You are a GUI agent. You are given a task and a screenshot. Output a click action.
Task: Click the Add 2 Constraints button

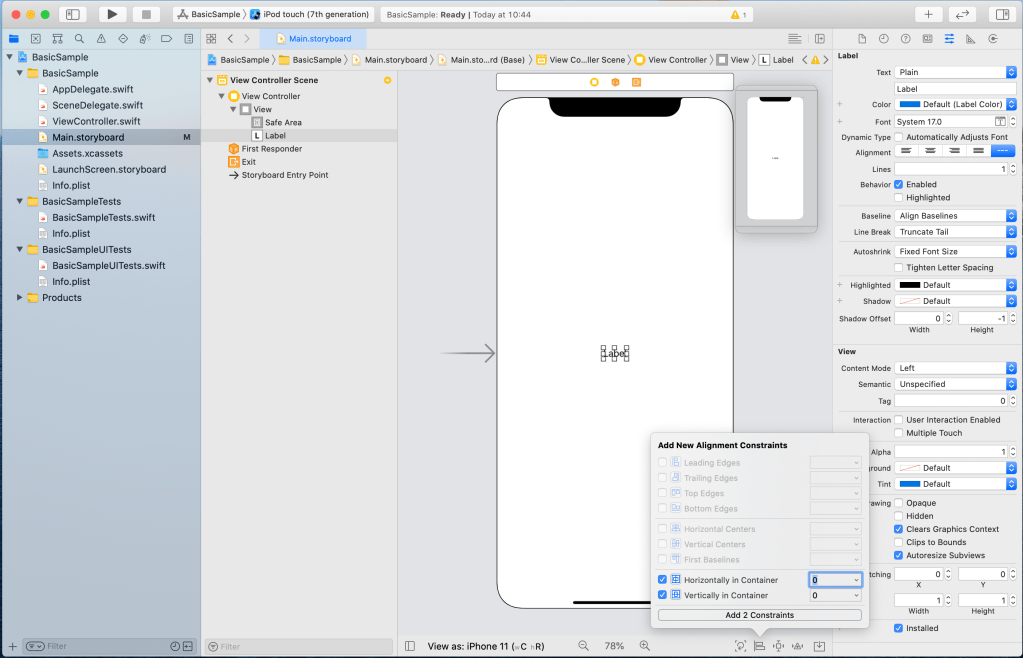(759, 615)
